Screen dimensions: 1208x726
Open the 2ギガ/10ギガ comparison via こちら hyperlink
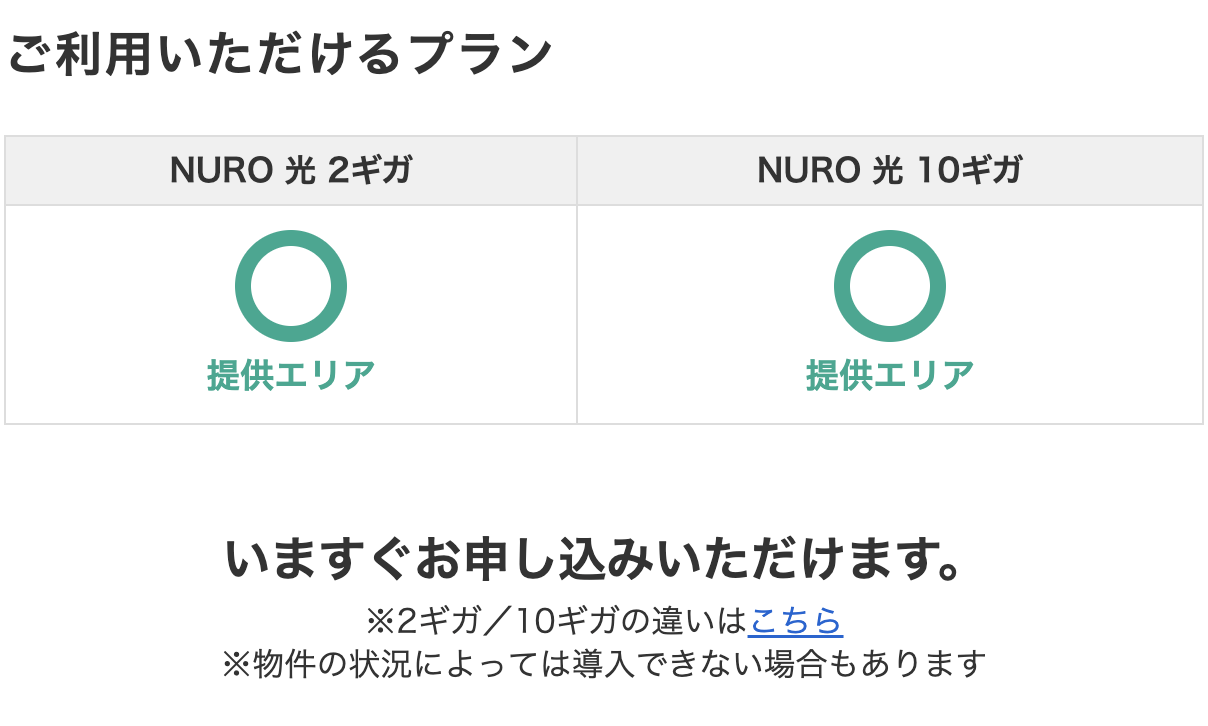(797, 621)
